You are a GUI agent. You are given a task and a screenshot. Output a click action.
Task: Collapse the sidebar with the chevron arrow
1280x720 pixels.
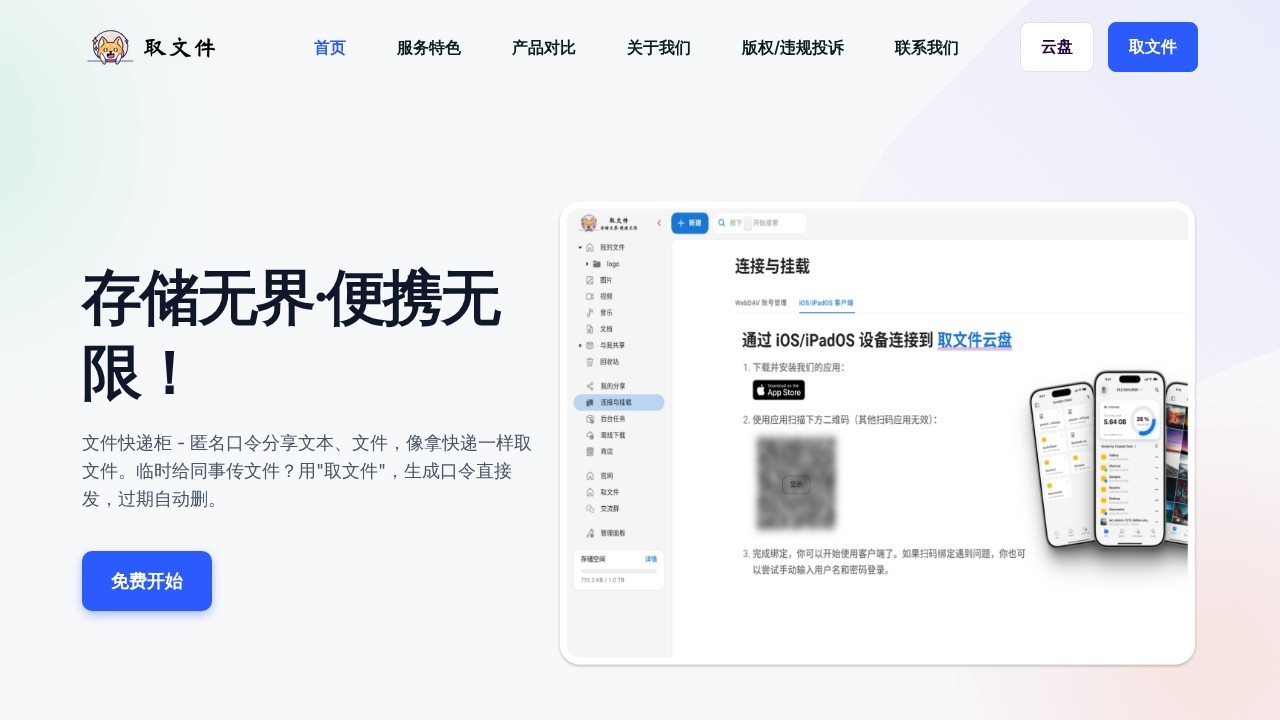click(x=660, y=223)
